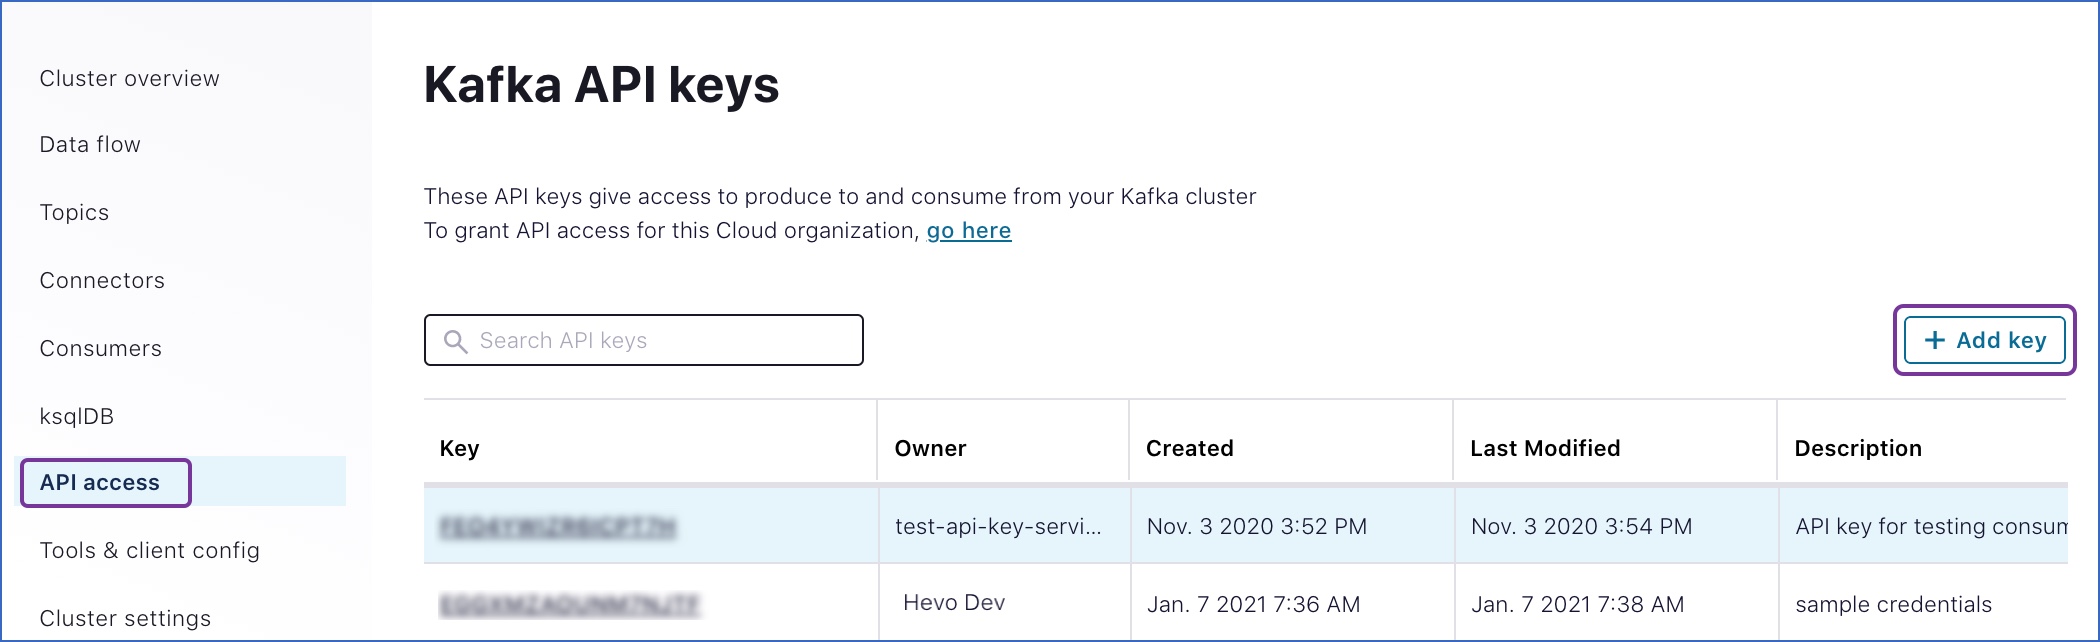Viewport: 2100px width, 642px height.
Task: Select API access in the sidebar
Action: (x=99, y=482)
